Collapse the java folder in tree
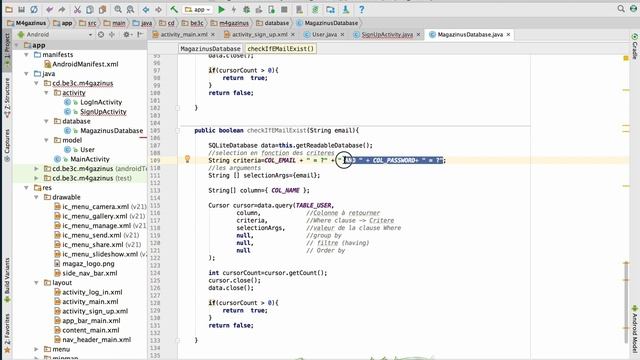 tap(27, 73)
